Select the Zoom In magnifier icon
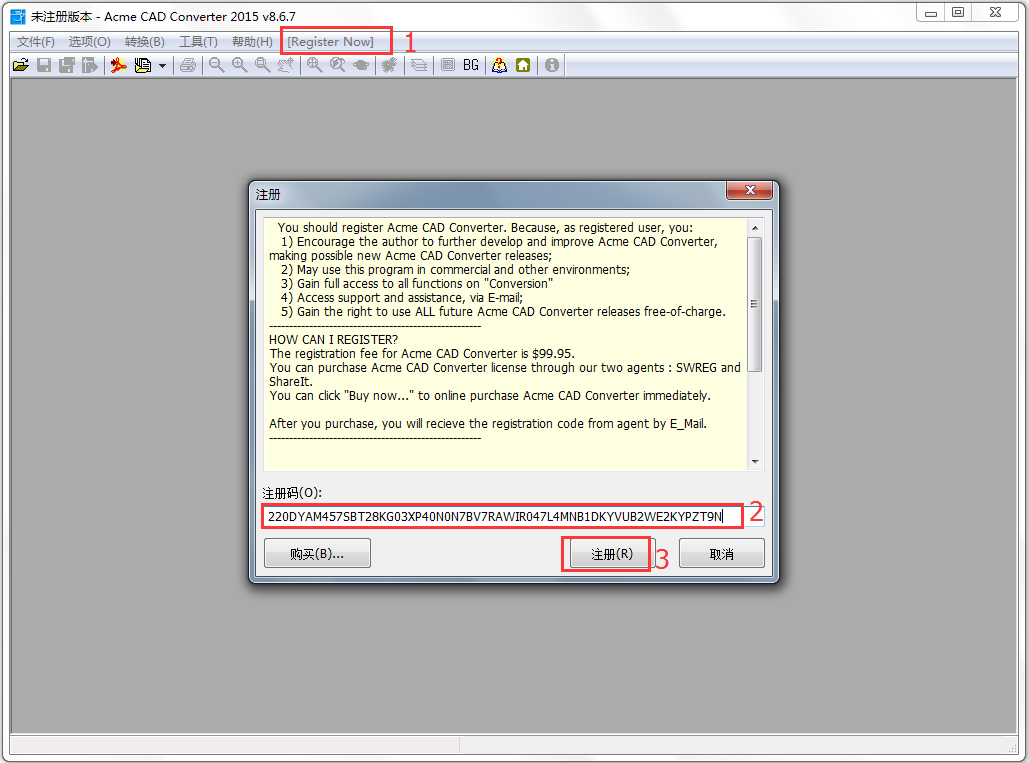The image size is (1029, 763). pyautogui.click(x=238, y=64)
